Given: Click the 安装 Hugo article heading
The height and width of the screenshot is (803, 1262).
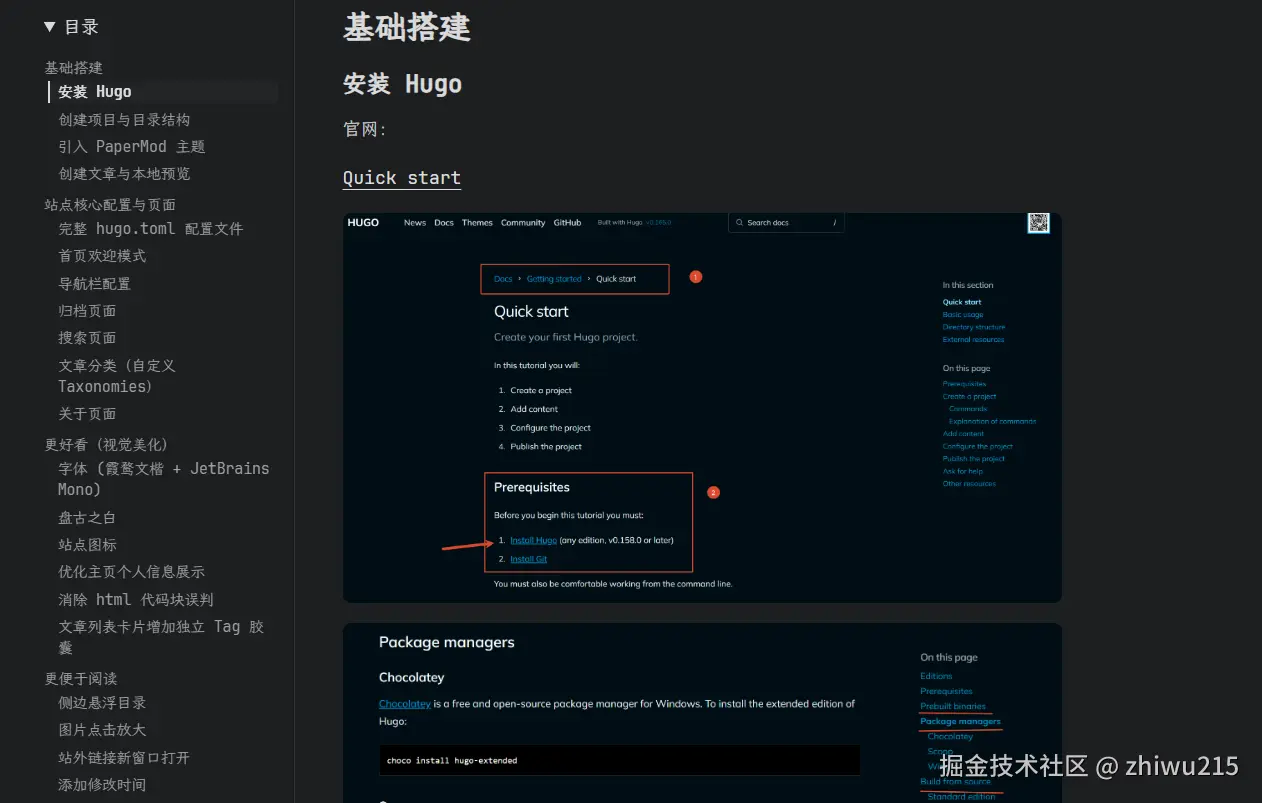Looking at the screenshot, I should (x=403, y=84).
